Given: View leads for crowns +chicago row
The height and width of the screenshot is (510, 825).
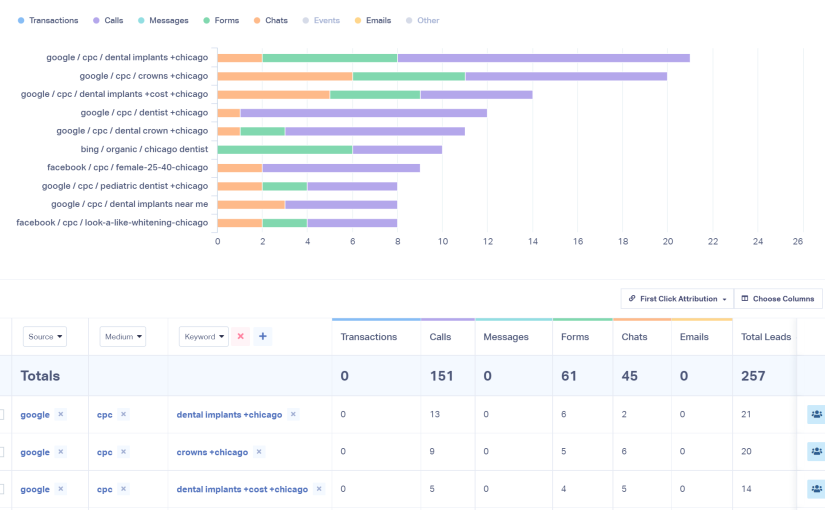Looking at the screenshot, I should [x=816, y=452].
